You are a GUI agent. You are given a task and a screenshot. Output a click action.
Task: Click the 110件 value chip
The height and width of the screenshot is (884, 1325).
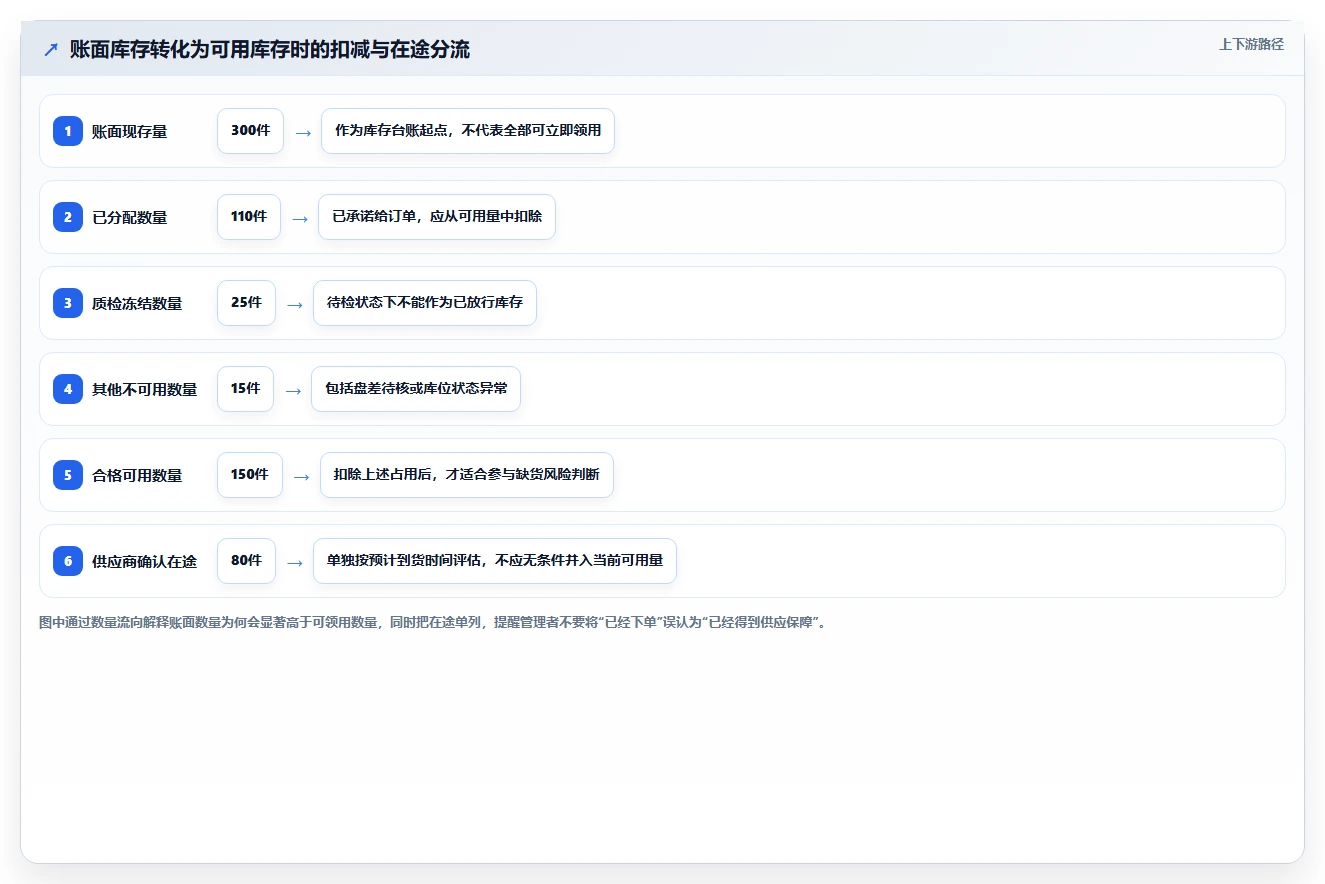pyautogui.click(x=249, y=217)
